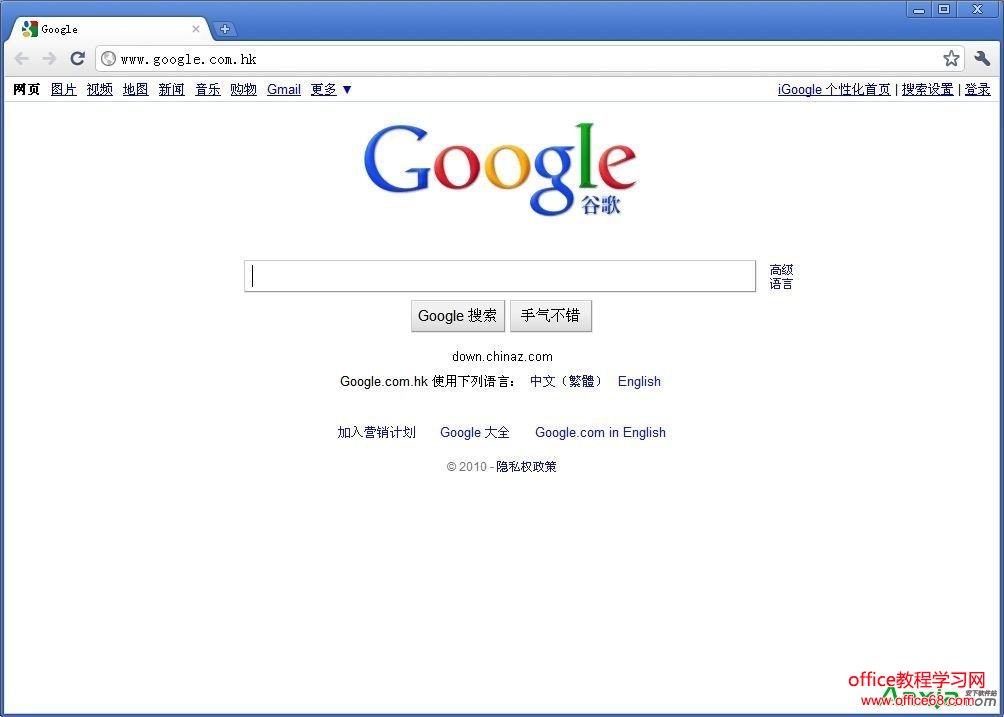Switch page language to English

(639, 382)
